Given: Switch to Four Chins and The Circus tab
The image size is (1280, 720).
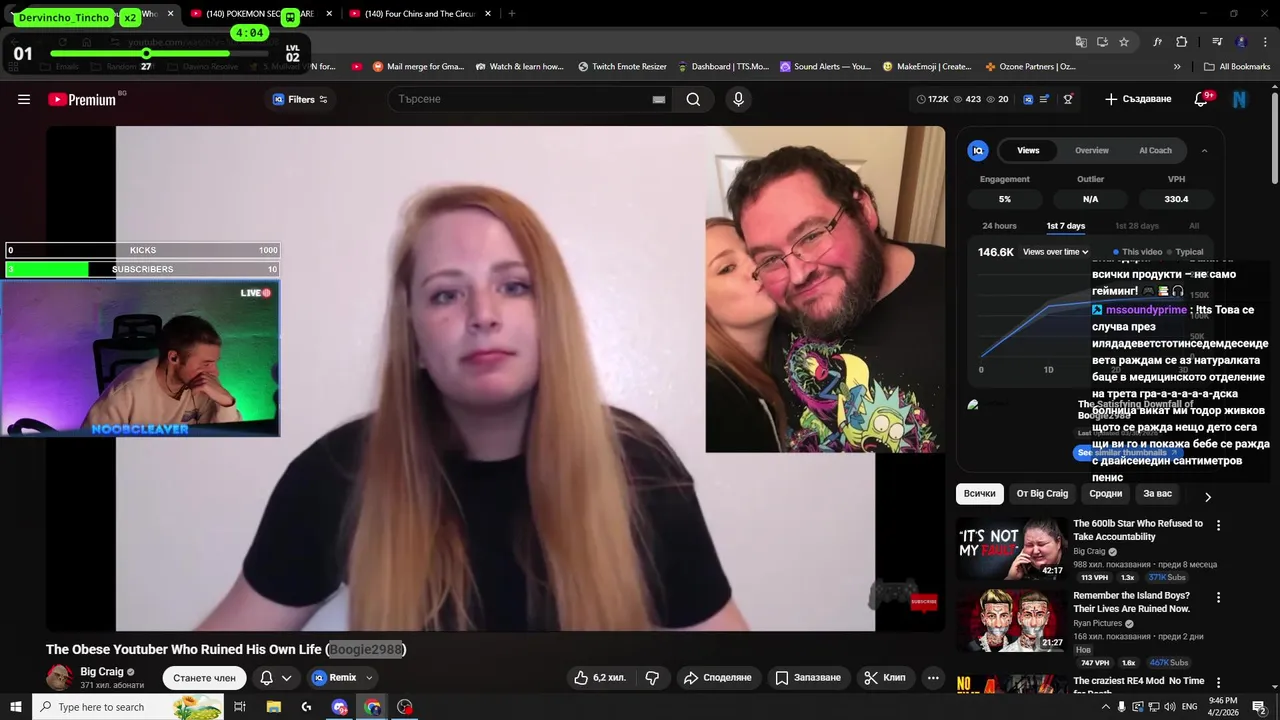Looking at the screenshot, I should [418, 14].
